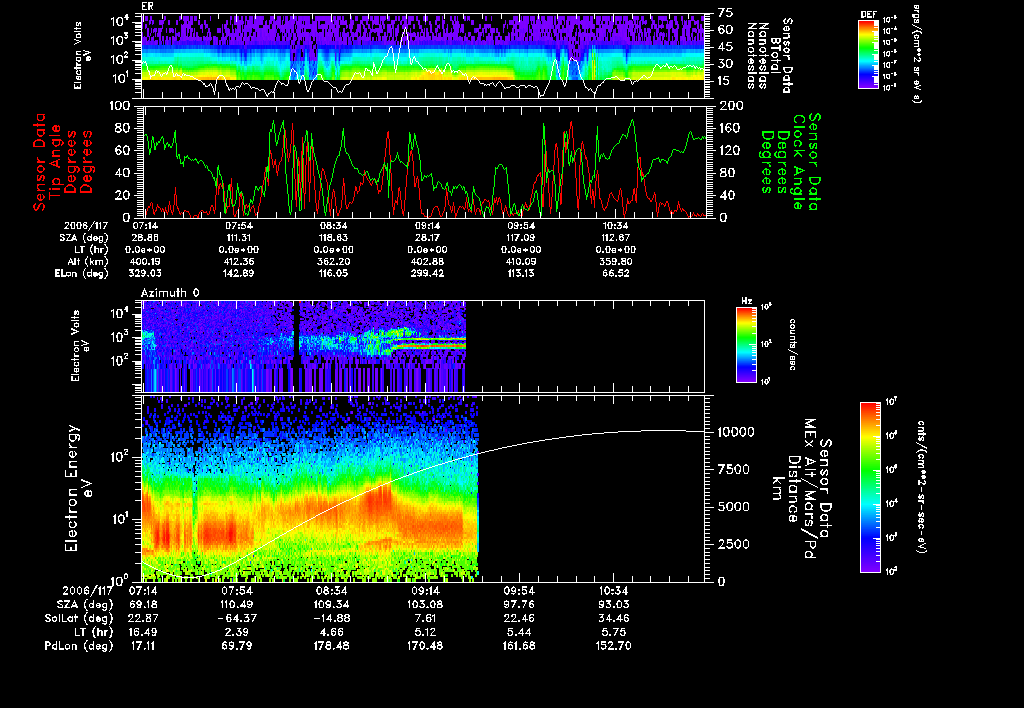Click the 'PdLon (deg)' row label
The width and height of the screenshot is (1024, 708).
[79, 645]
